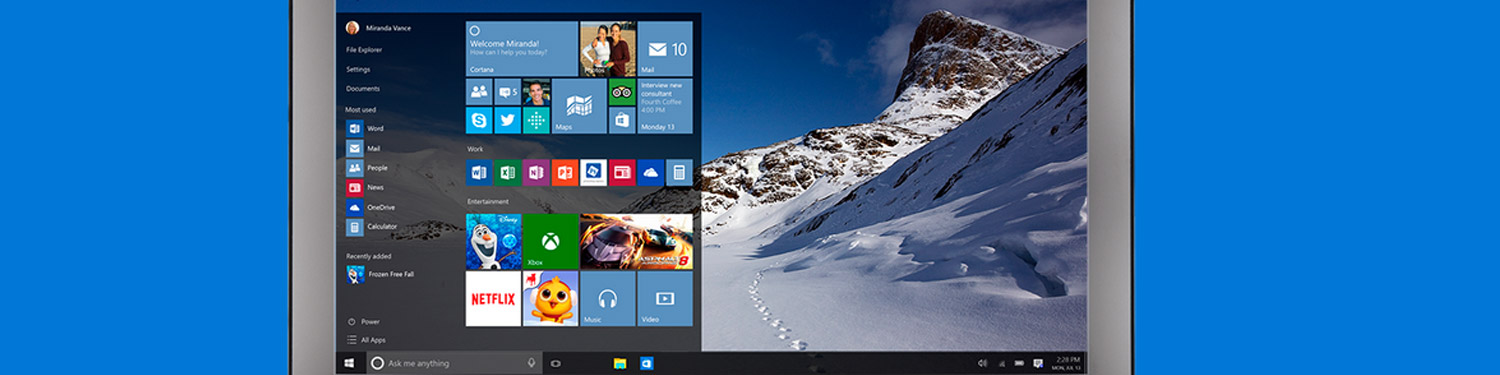This screenshot has height=375, width=1500.
Task: Open the People small tile
Action: [479, 93]
